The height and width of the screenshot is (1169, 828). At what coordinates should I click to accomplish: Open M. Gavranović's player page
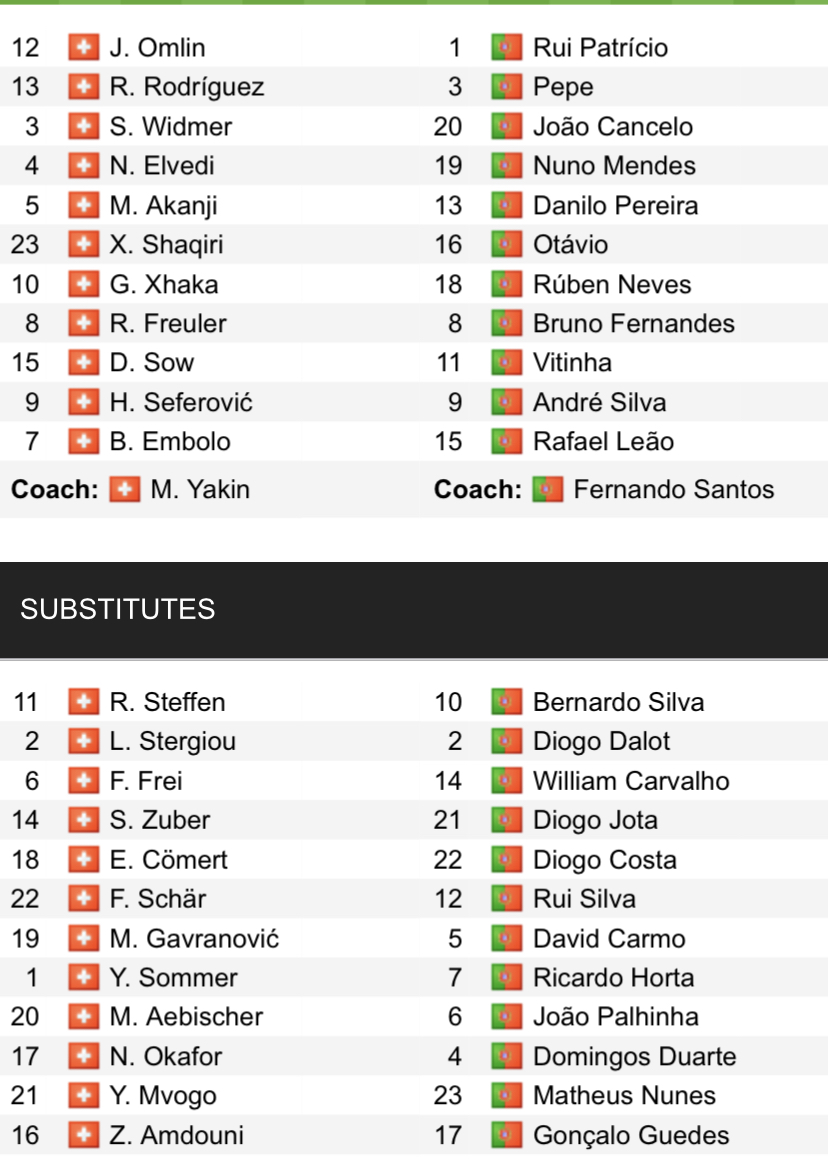click(x=194, y=938)
